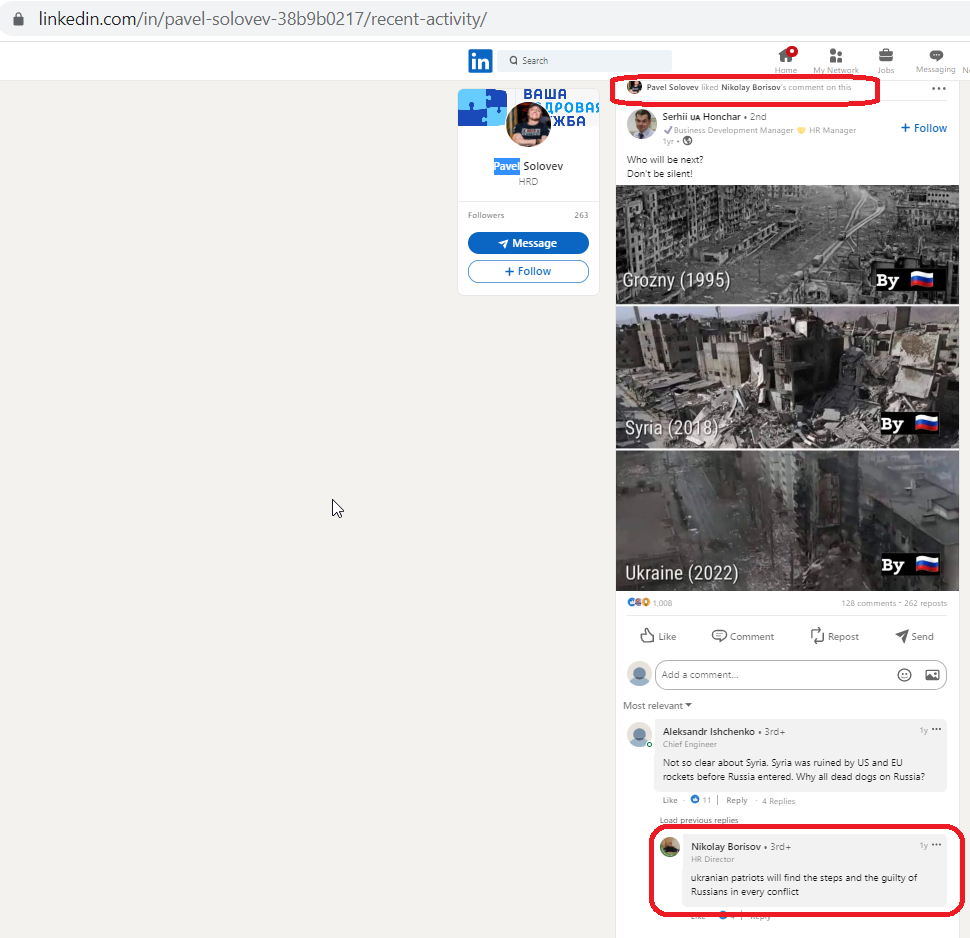
Task: Click the lock icon in address bar
Action: point(19,19)
